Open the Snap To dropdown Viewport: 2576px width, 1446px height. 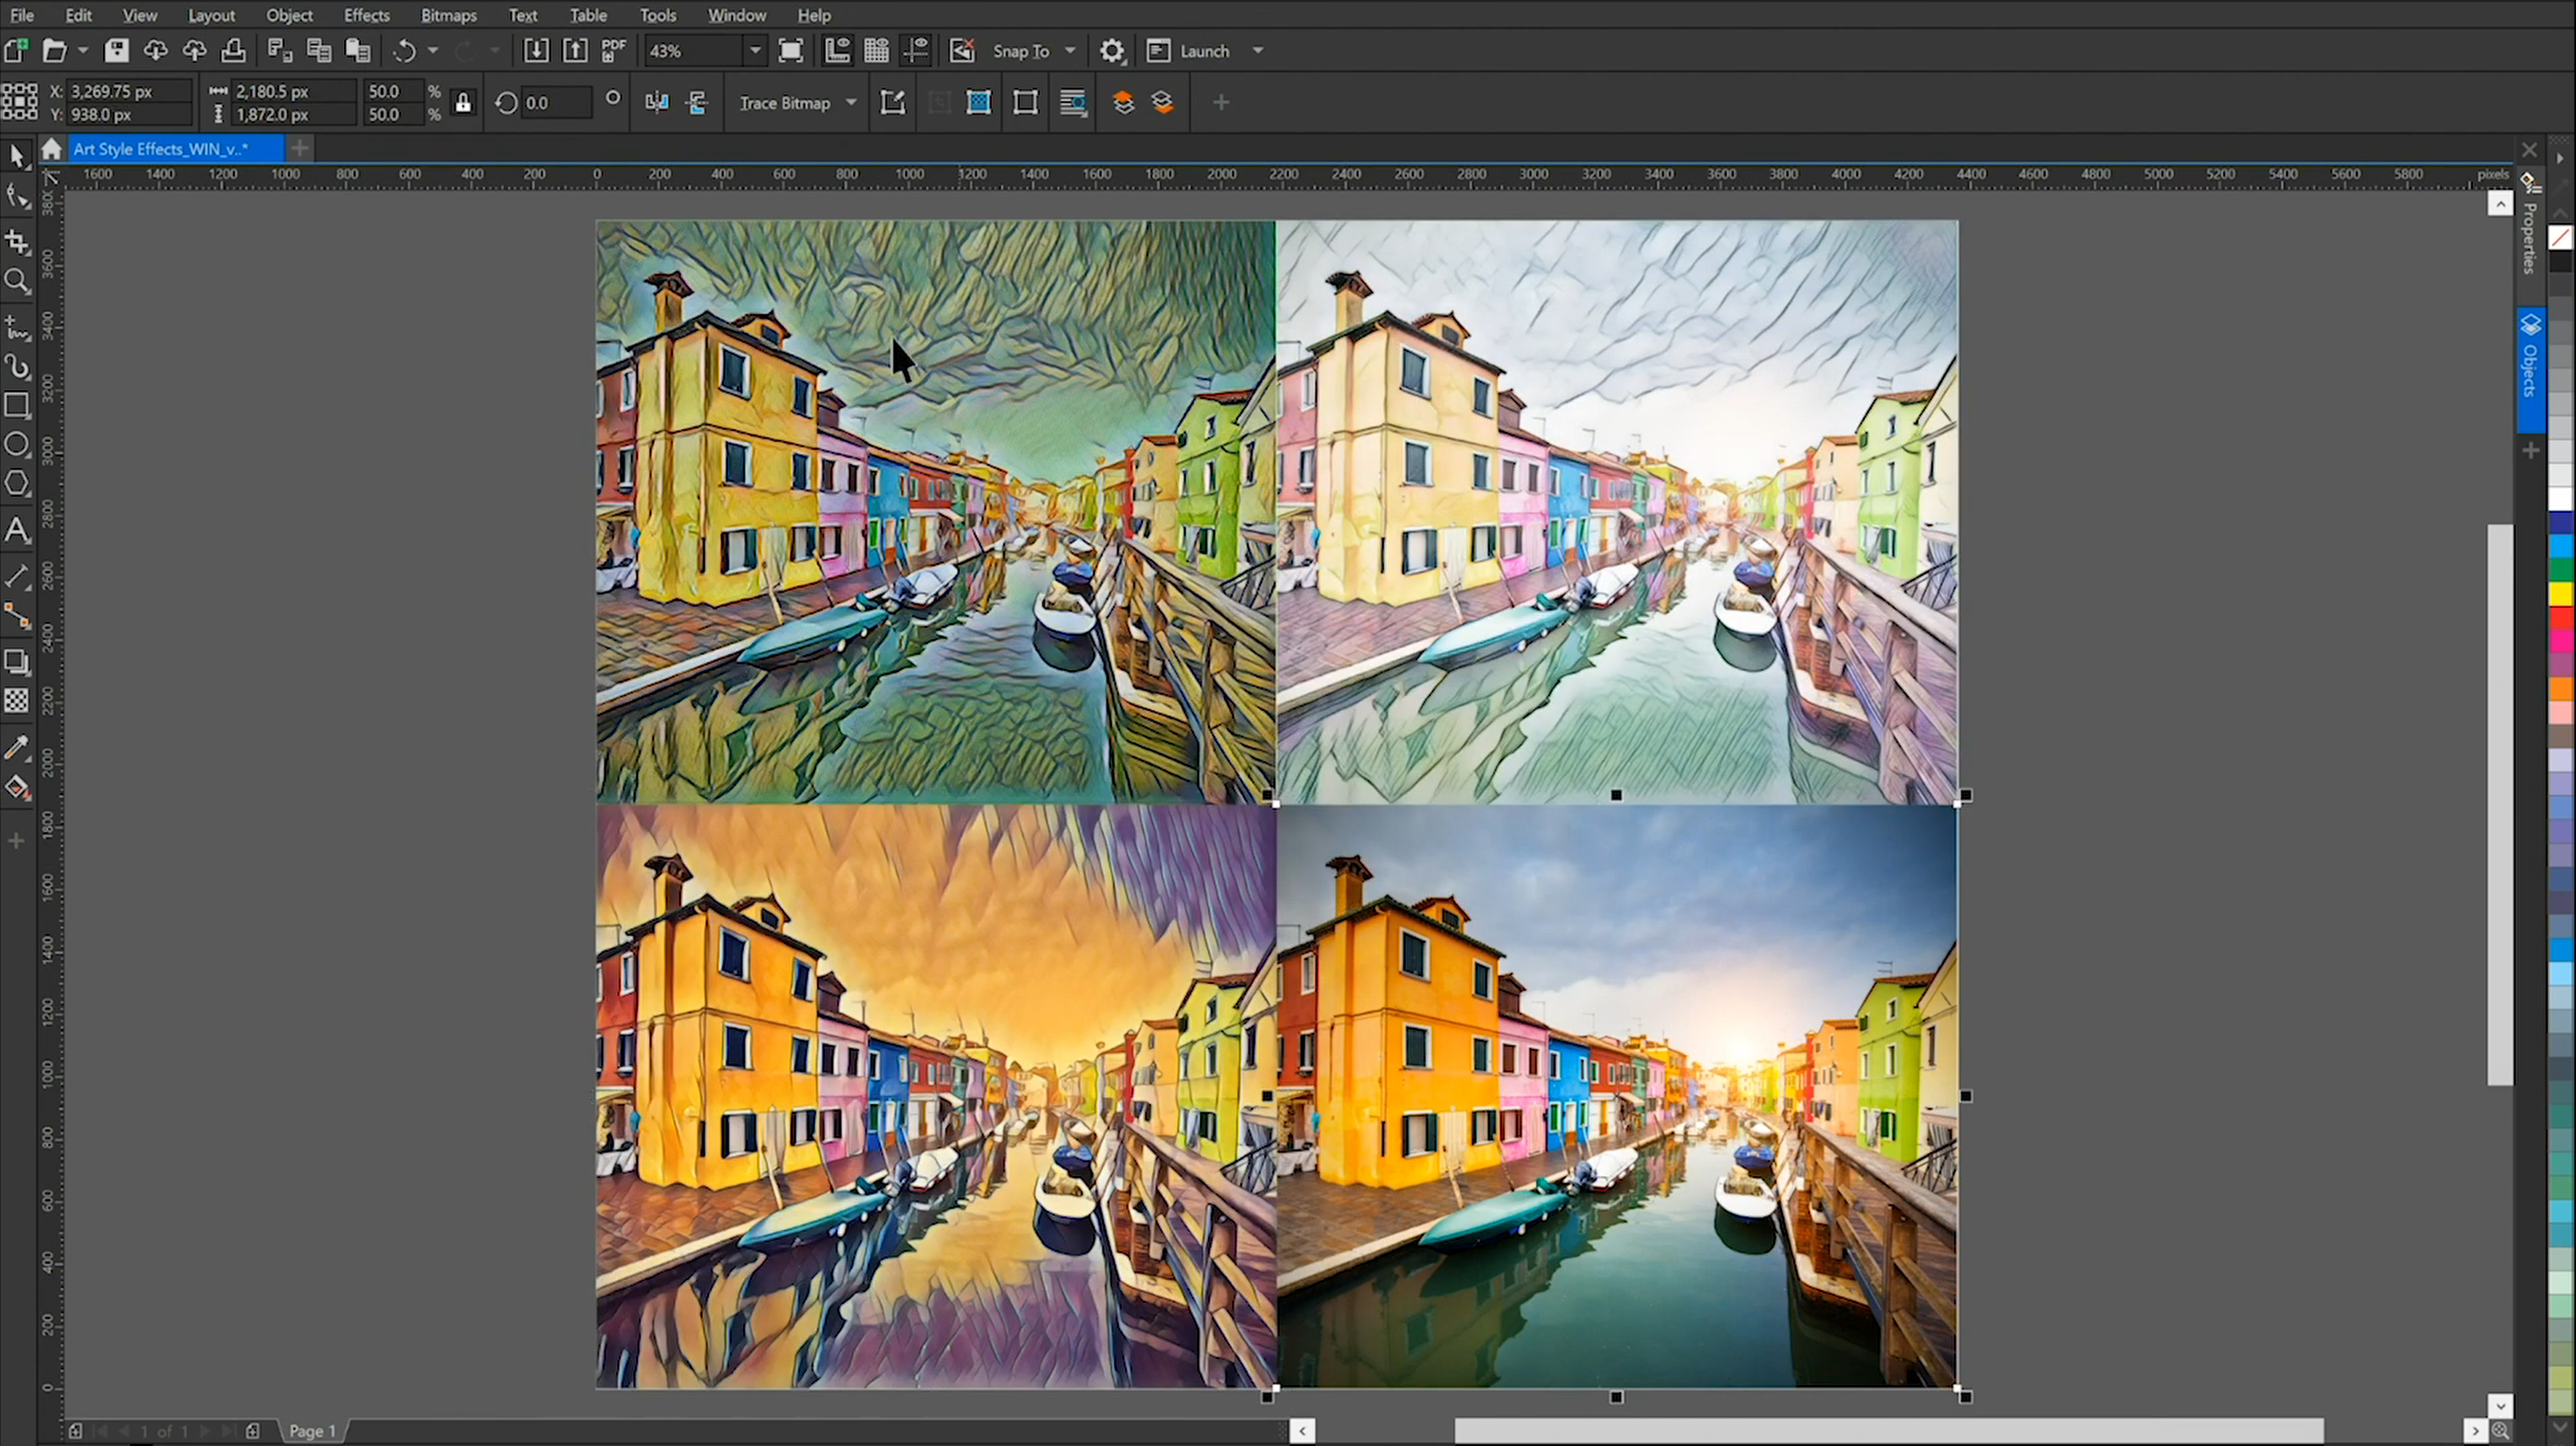point(1070,51)
